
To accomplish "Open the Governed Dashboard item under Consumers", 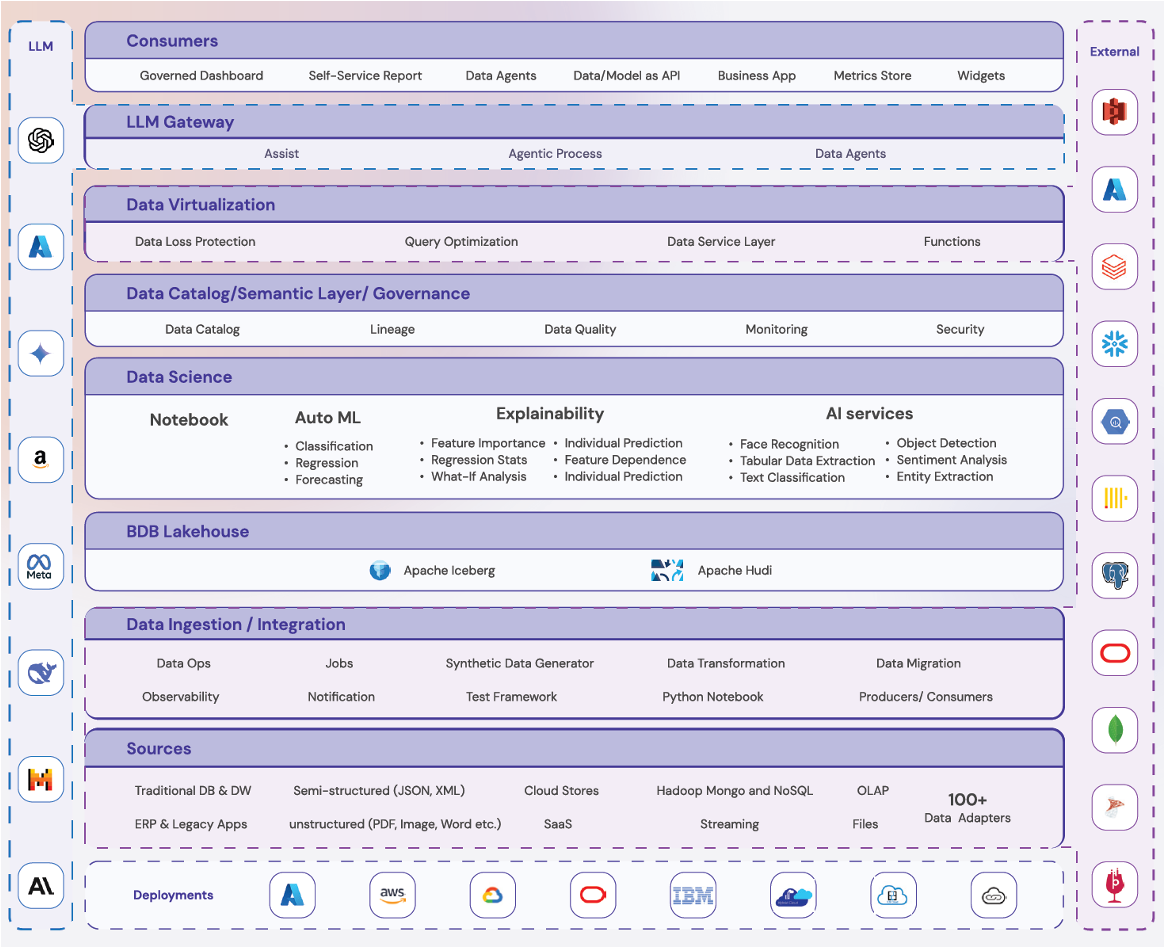I will (202, 75).
